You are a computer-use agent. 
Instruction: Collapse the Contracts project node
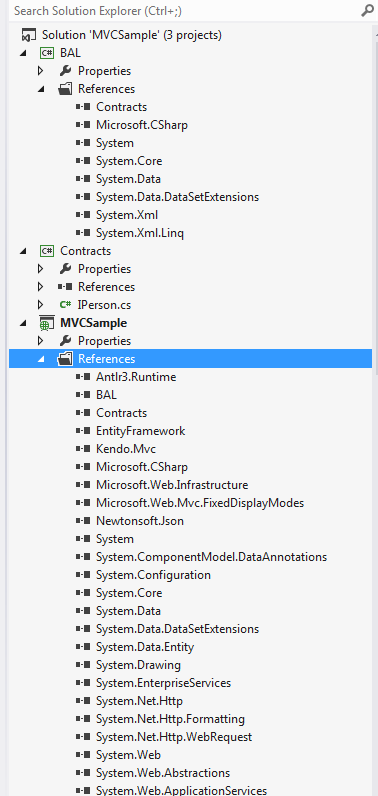click(23, 251)
